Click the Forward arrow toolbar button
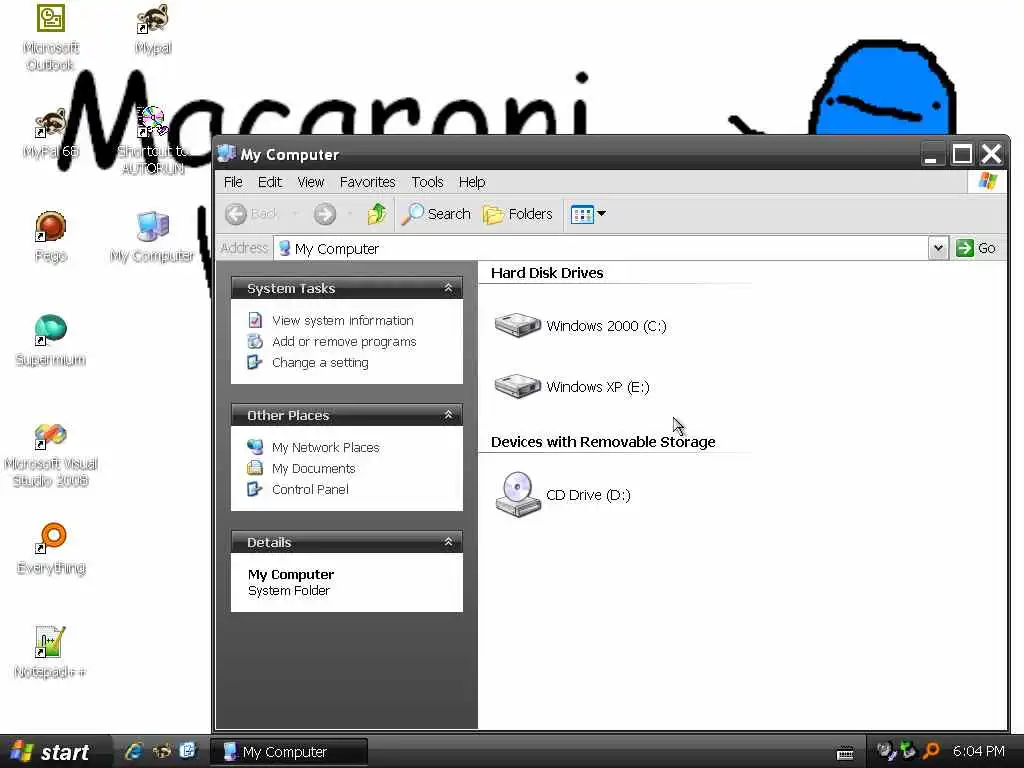The height and width of the screenshot is (768, 1024). 325,214
